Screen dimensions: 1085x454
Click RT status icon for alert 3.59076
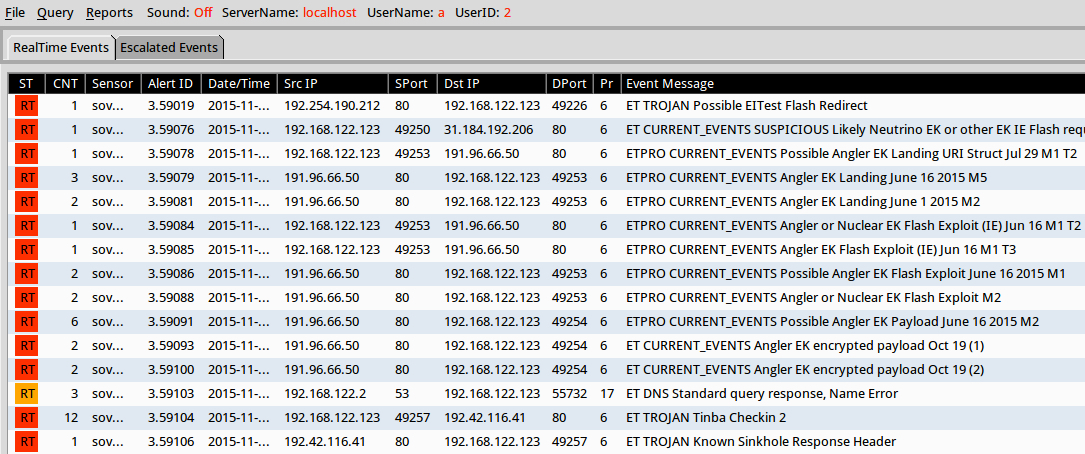pos(27,129)
